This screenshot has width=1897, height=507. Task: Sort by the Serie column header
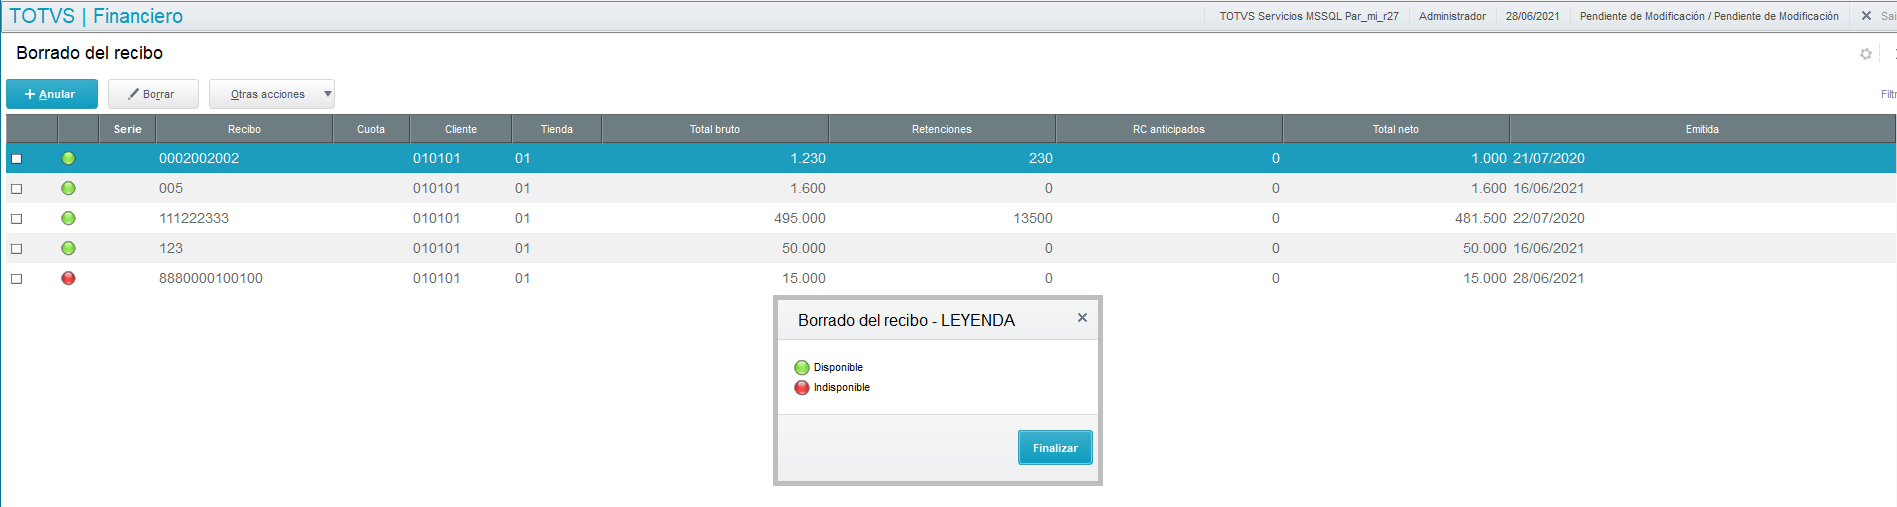tap(127, 129)
